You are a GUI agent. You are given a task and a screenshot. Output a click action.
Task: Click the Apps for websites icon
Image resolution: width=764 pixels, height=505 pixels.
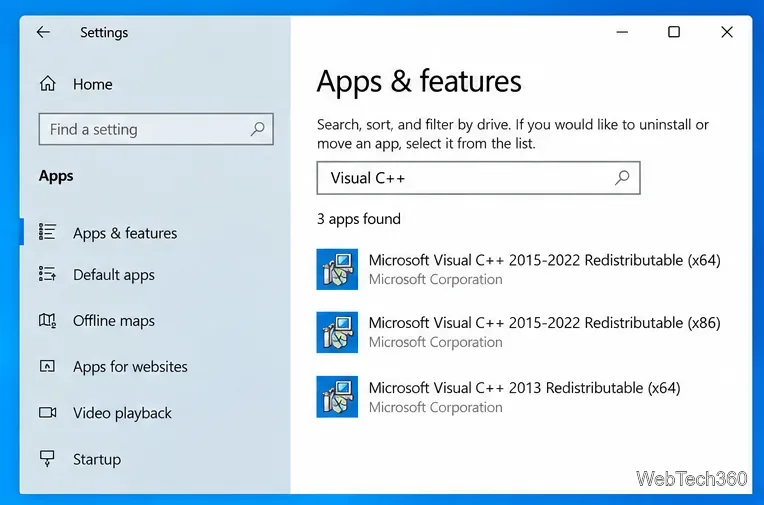pyautogui.click(x=47, y=366)
